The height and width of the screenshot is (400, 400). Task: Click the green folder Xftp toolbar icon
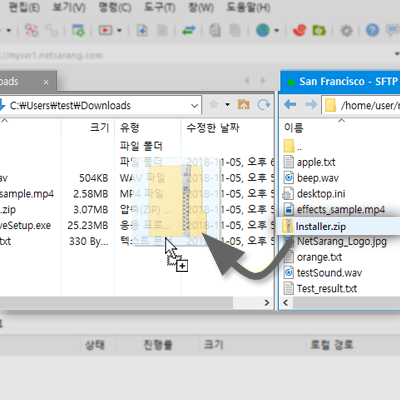tap(319, 31)
